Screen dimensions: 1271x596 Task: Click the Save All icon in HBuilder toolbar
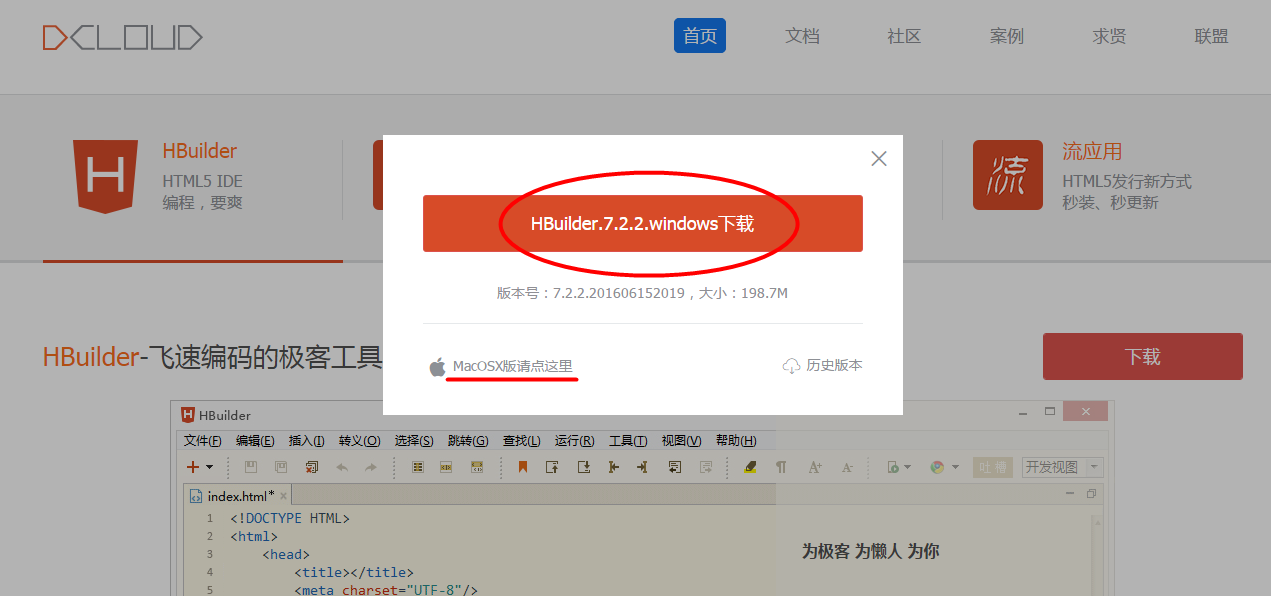pyautogui.click(x=281, y=467)
